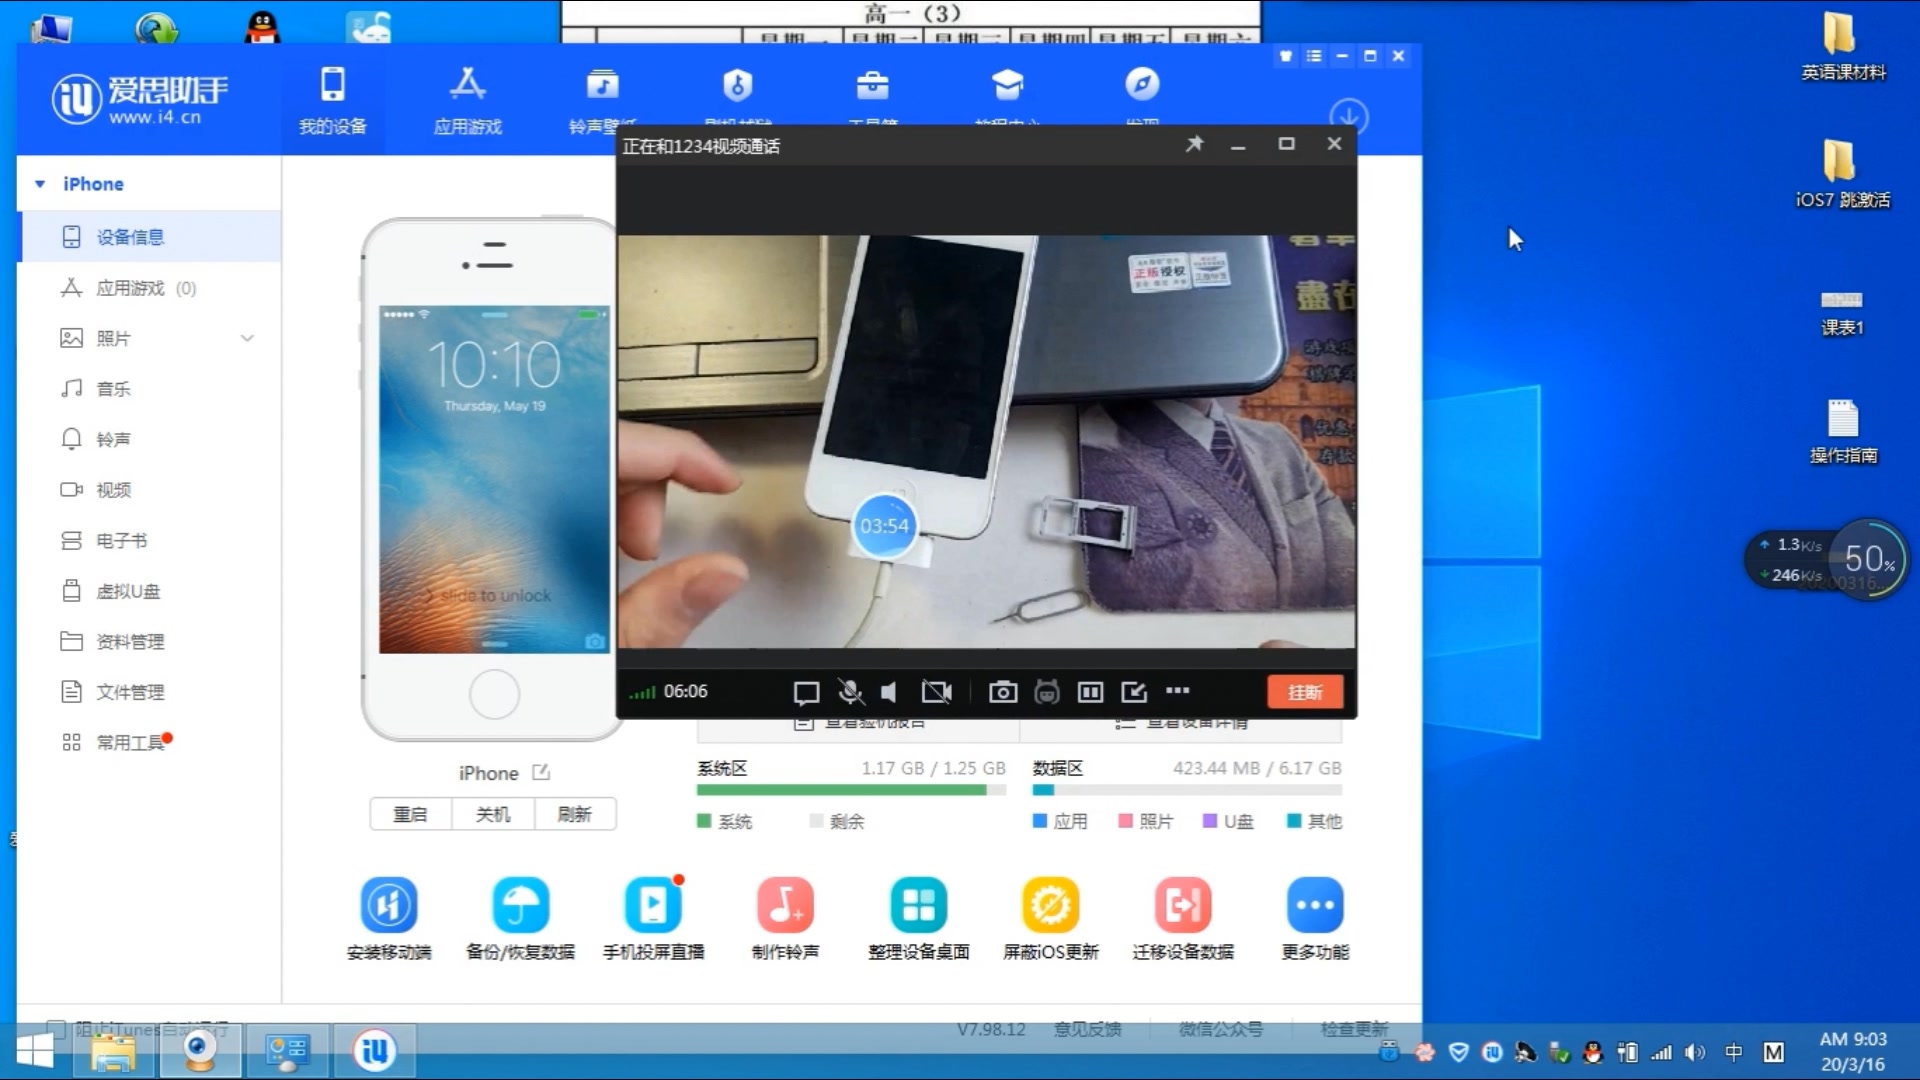This screenshot has width=1920, height=1080.
Task: Click the 03:54 floating timer bubble
Action: tap(885, 526)
